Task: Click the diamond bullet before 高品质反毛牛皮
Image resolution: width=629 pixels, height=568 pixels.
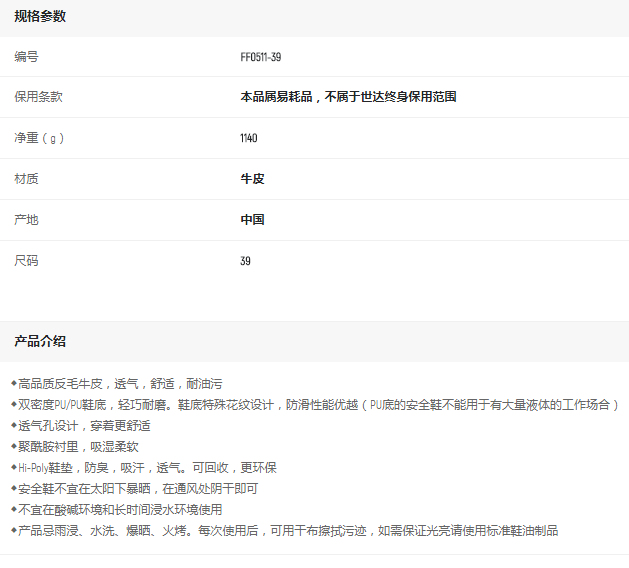Action: pos(14,383)
